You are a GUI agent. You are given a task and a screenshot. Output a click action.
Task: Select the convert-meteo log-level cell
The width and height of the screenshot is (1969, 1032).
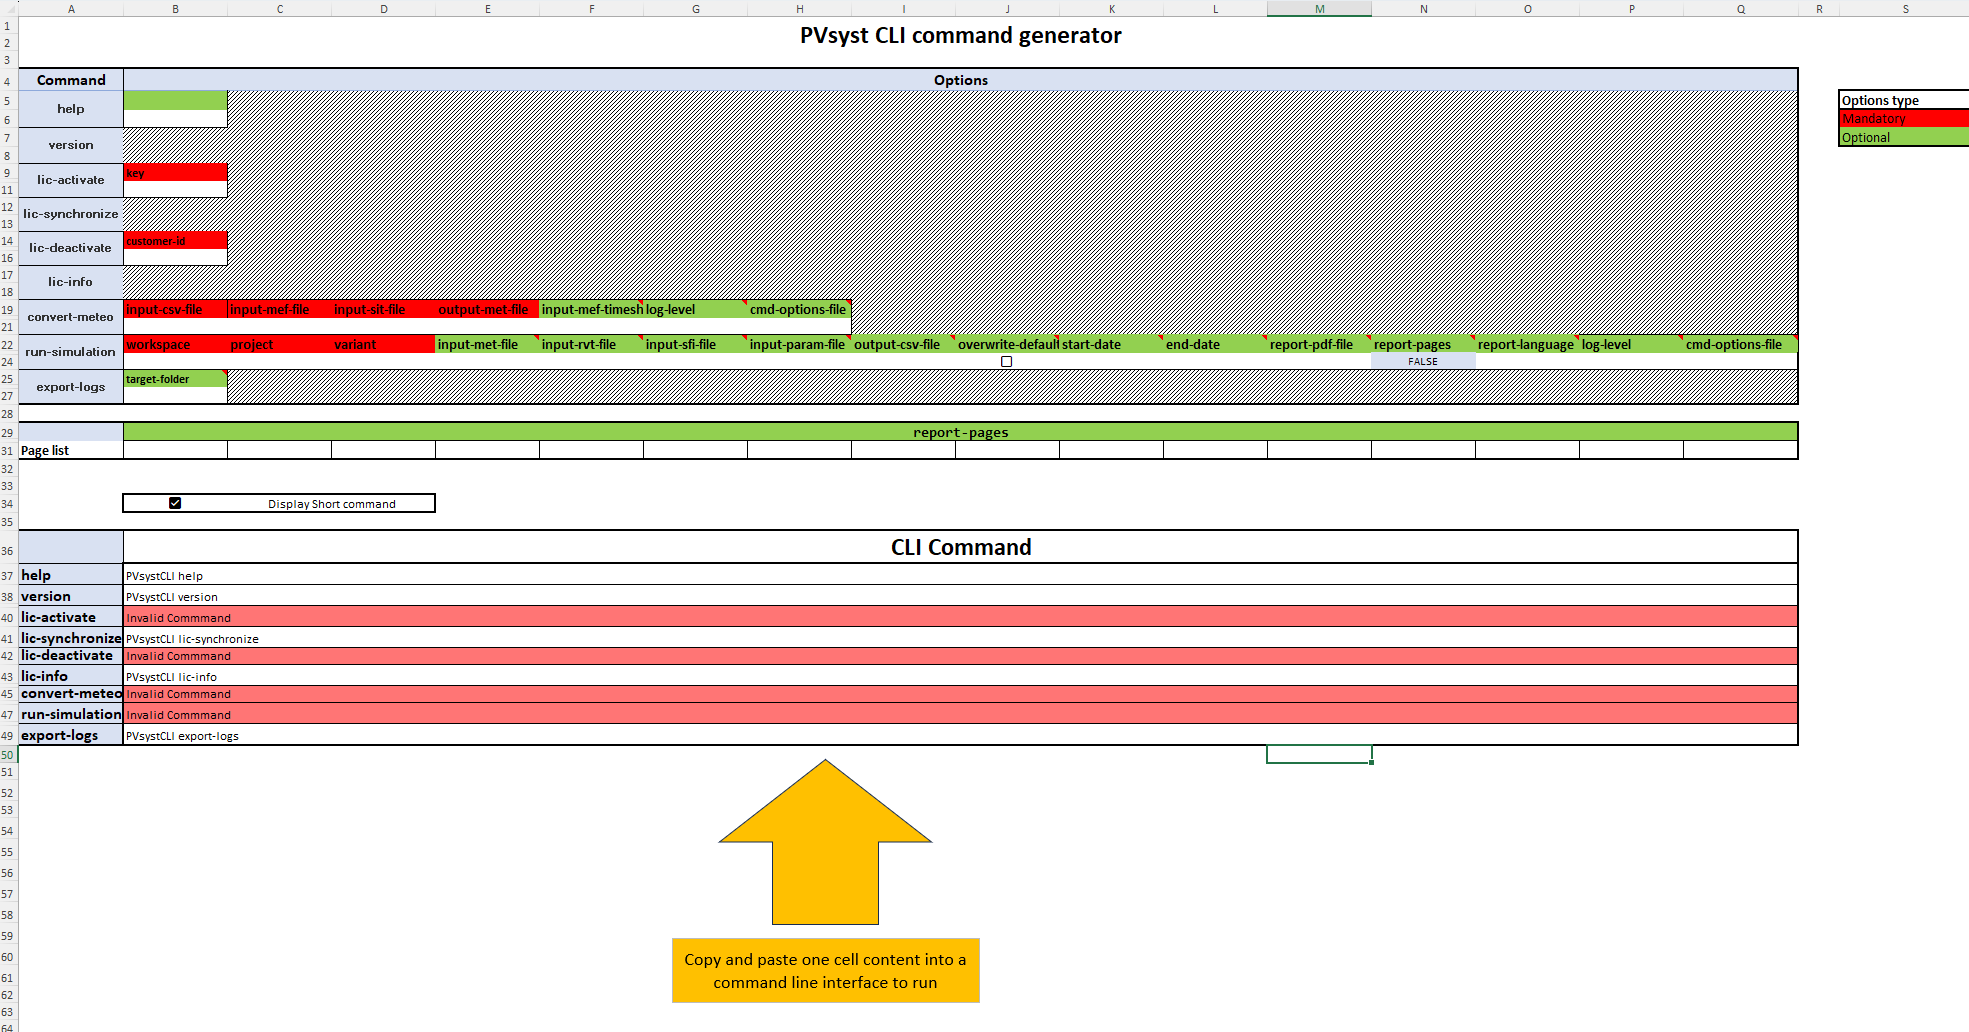click(695, 309)
